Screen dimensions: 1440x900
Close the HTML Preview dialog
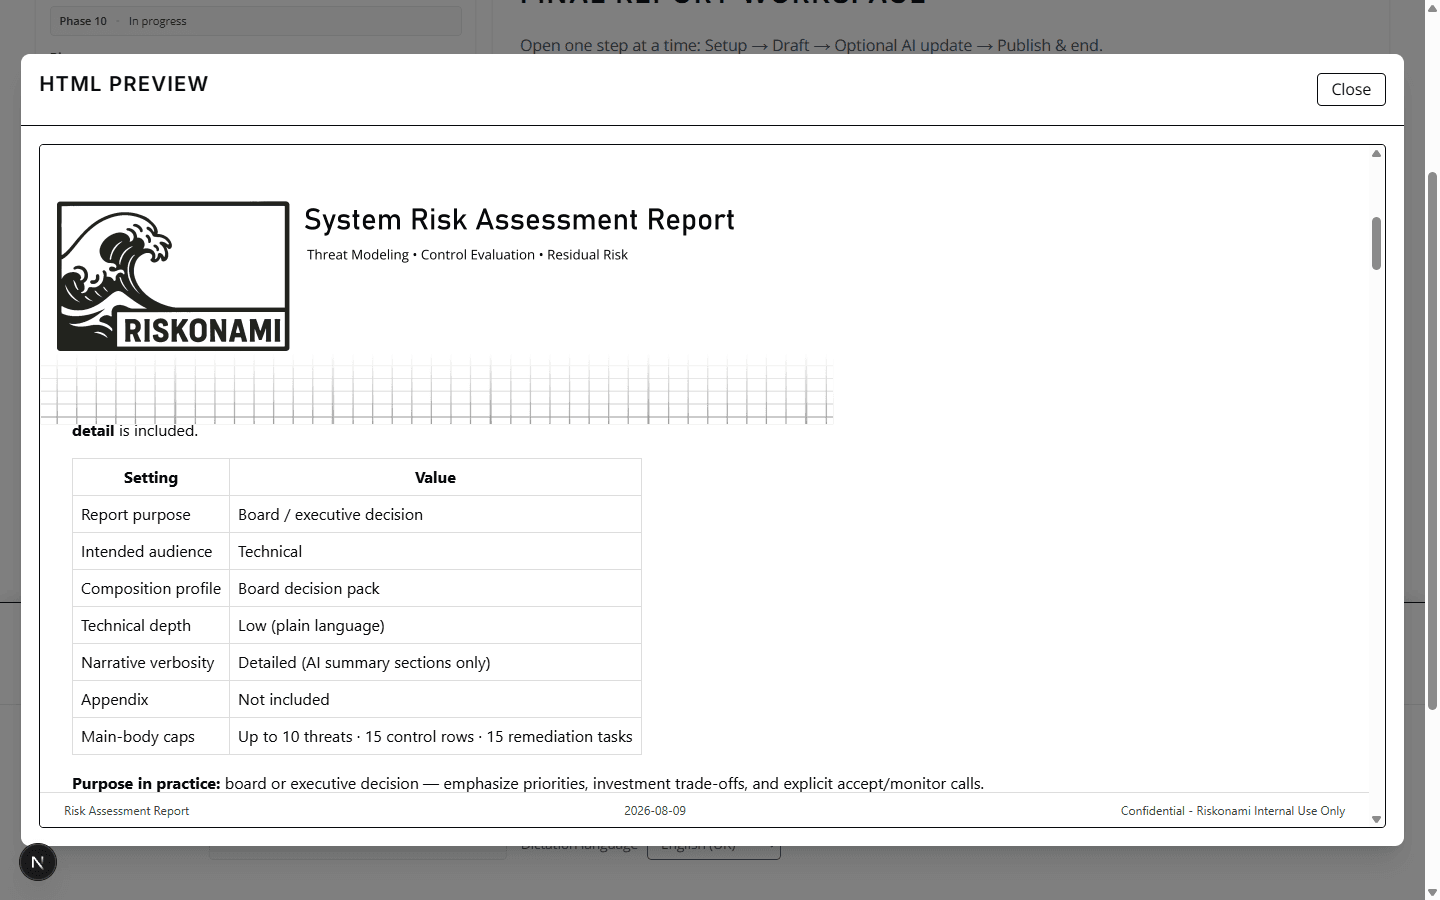click(1351, 89)
